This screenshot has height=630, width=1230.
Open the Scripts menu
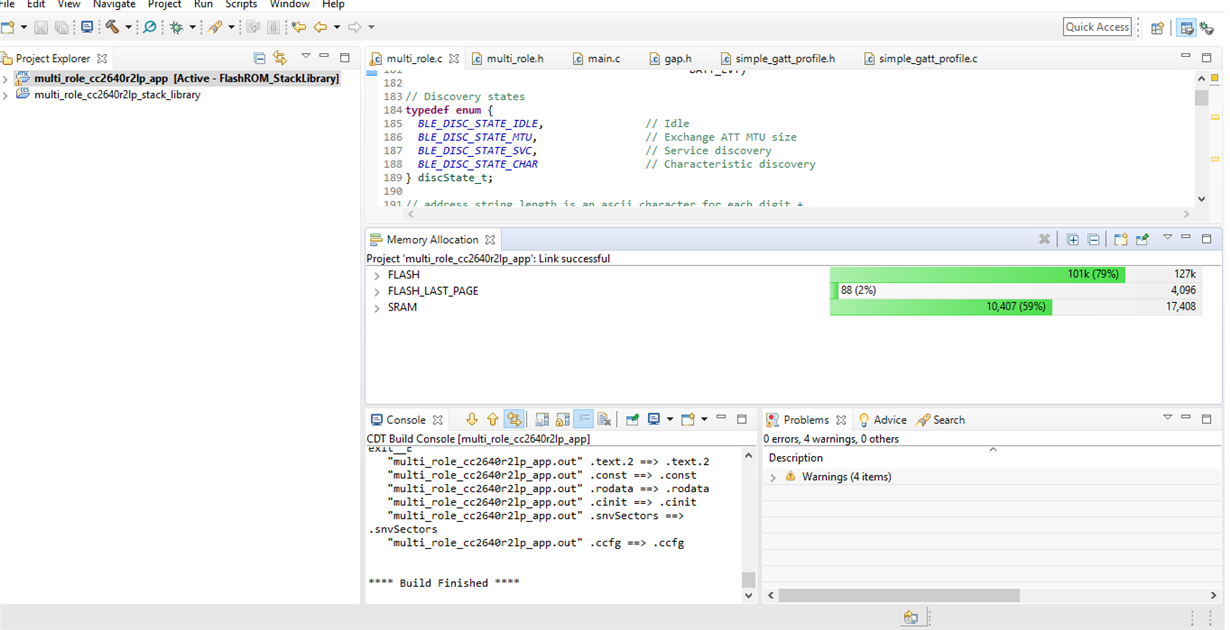coord(241,5)
